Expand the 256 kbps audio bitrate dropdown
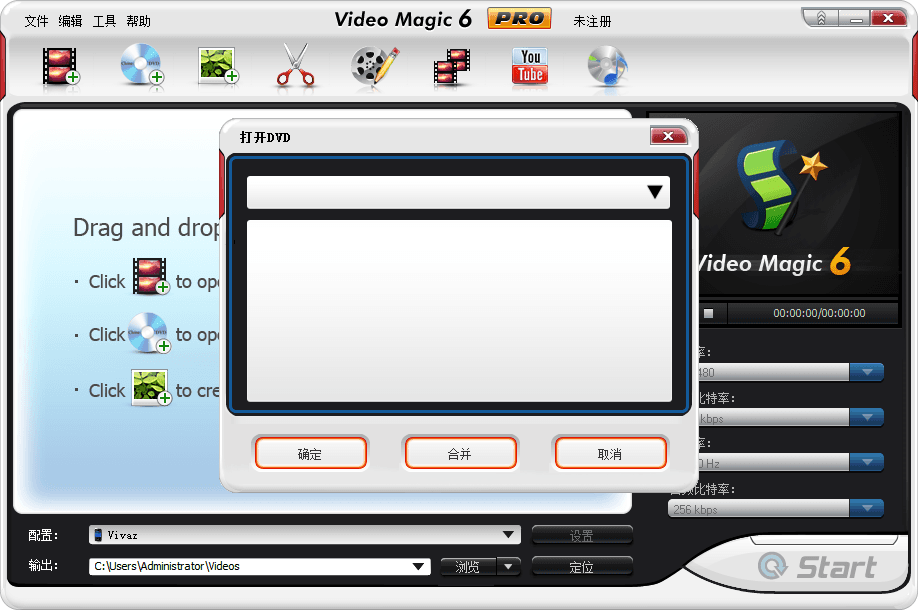The height and width of the screenshot is (610, 918). tap(866, 508)
